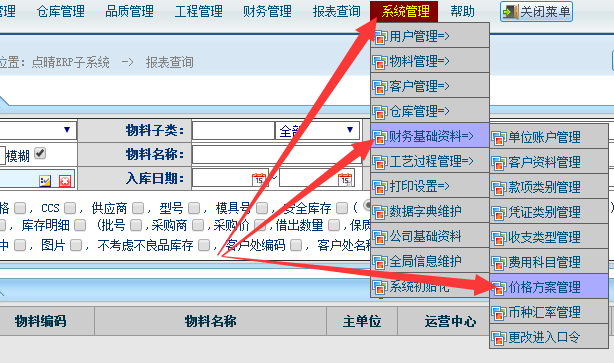Expand the 财务基础资料 submenu
Image resolution: width=614 pixels, height=363 pixels.
click(x=430, y=136)
